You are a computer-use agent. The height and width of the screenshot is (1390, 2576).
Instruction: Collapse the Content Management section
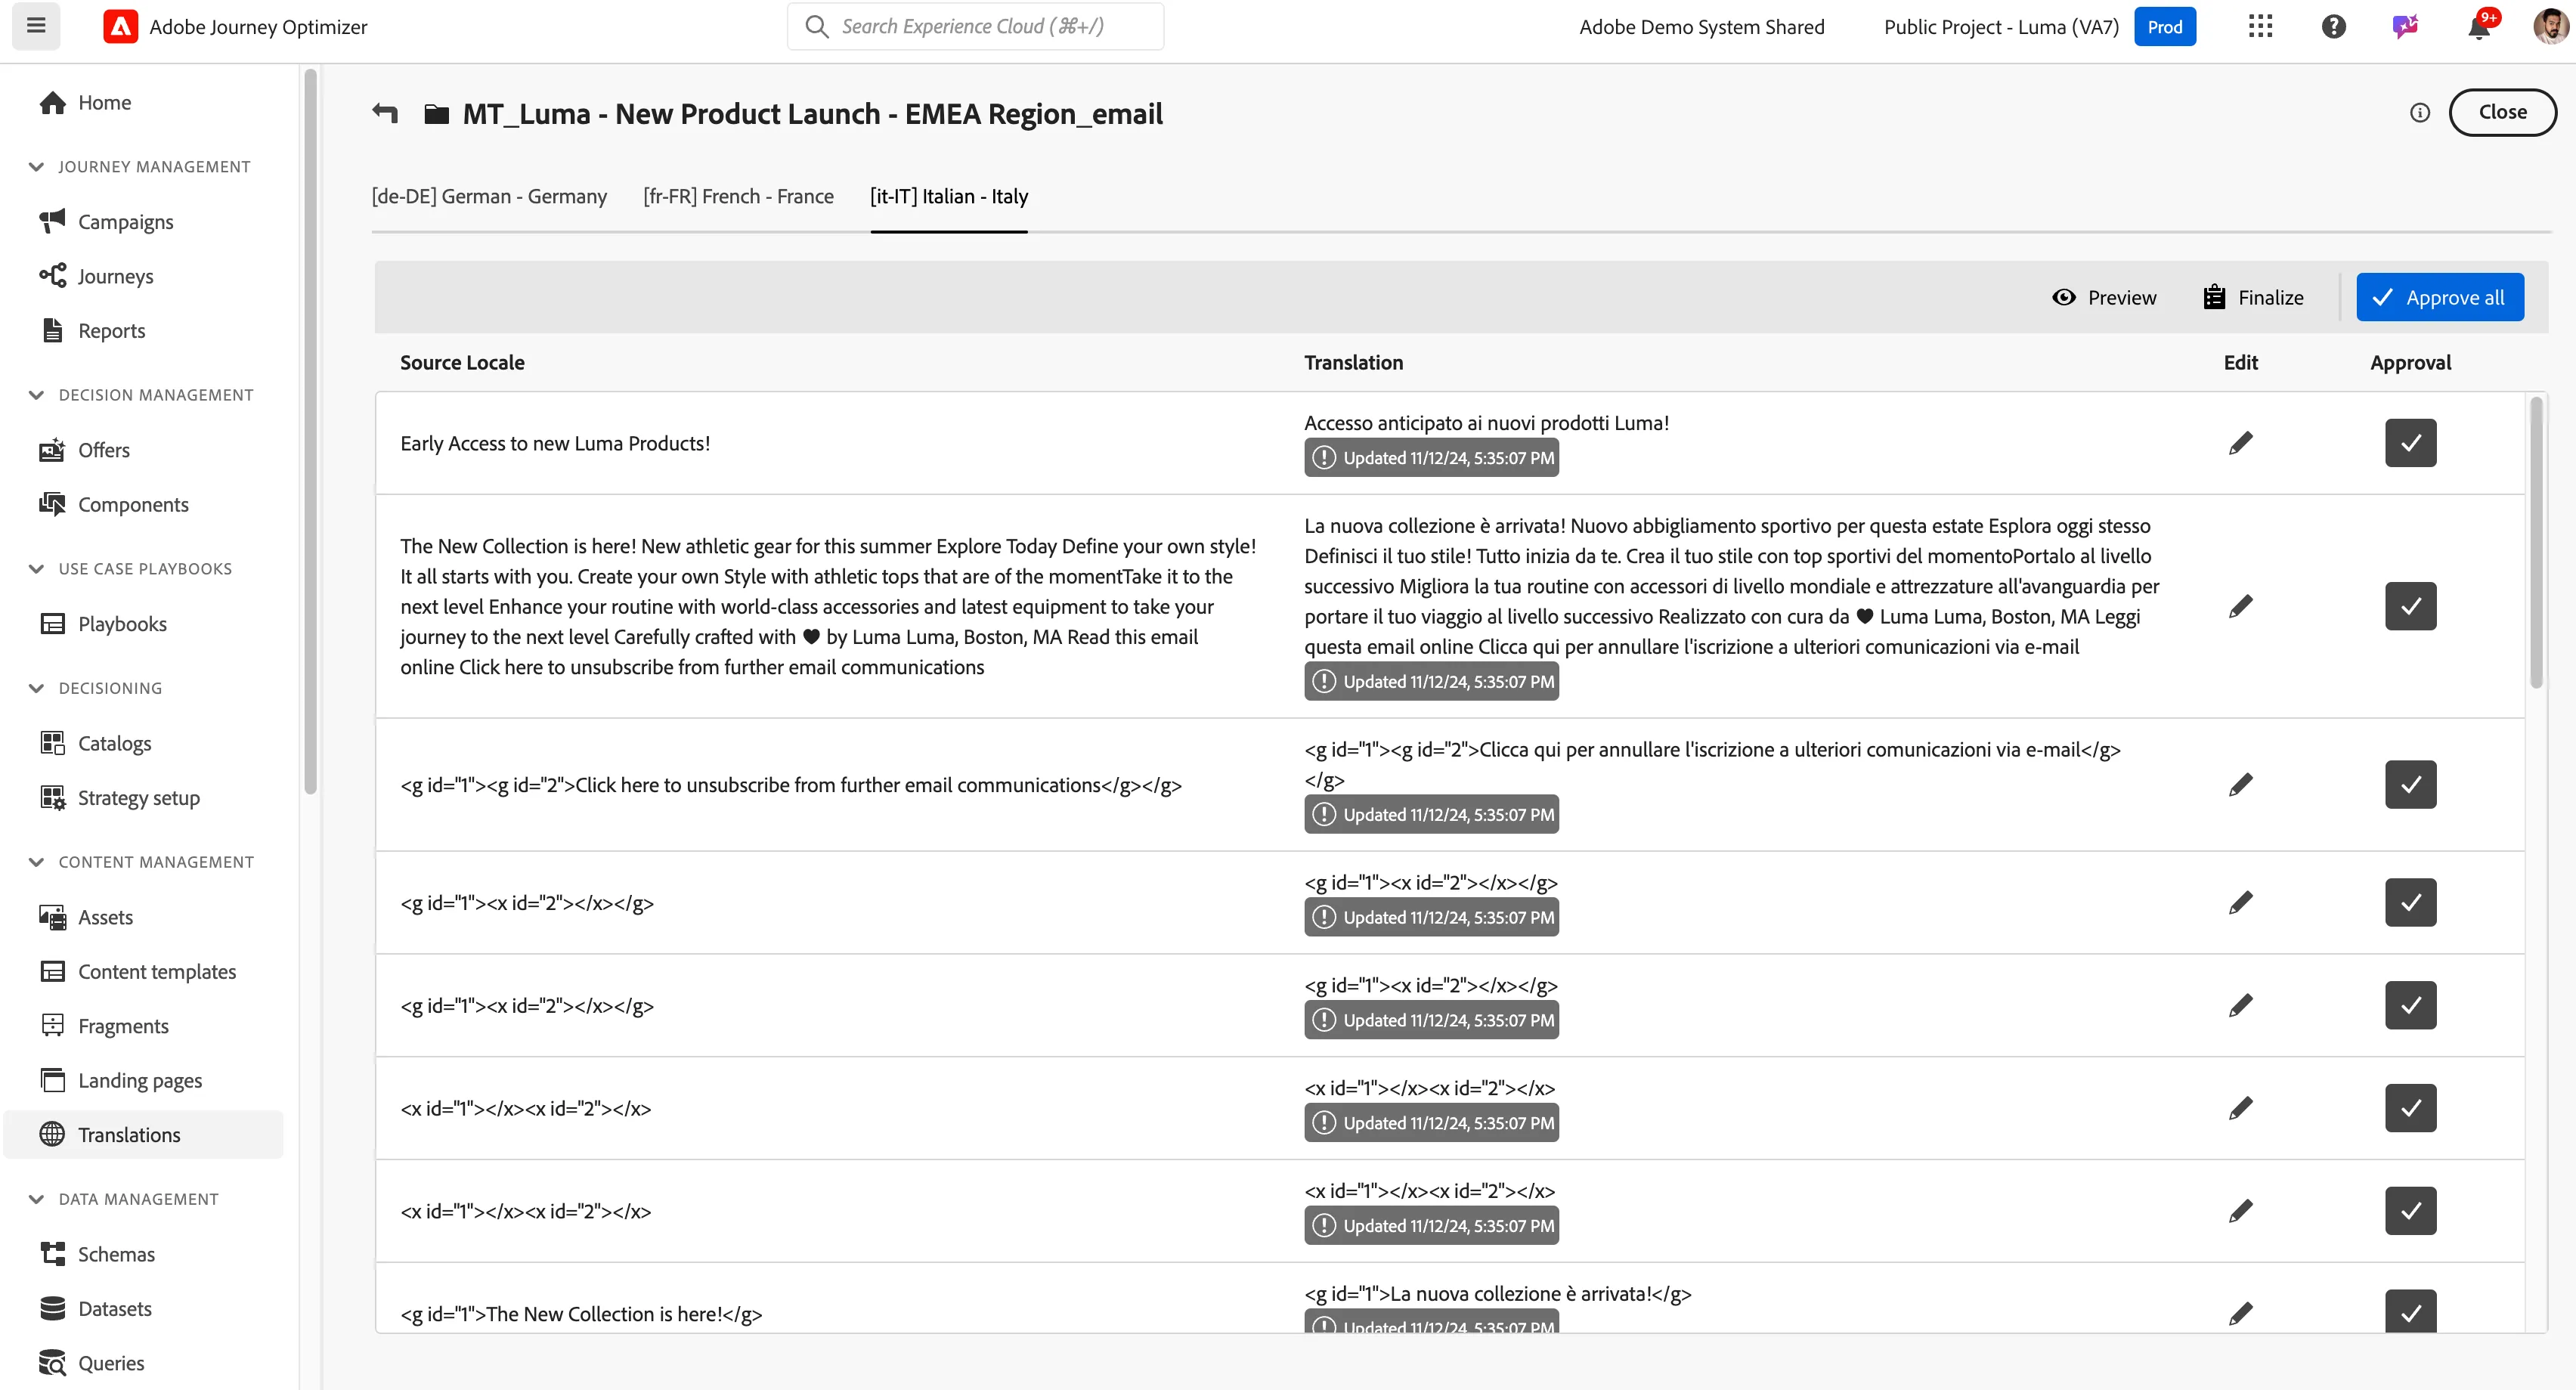[x=37, y=862]
